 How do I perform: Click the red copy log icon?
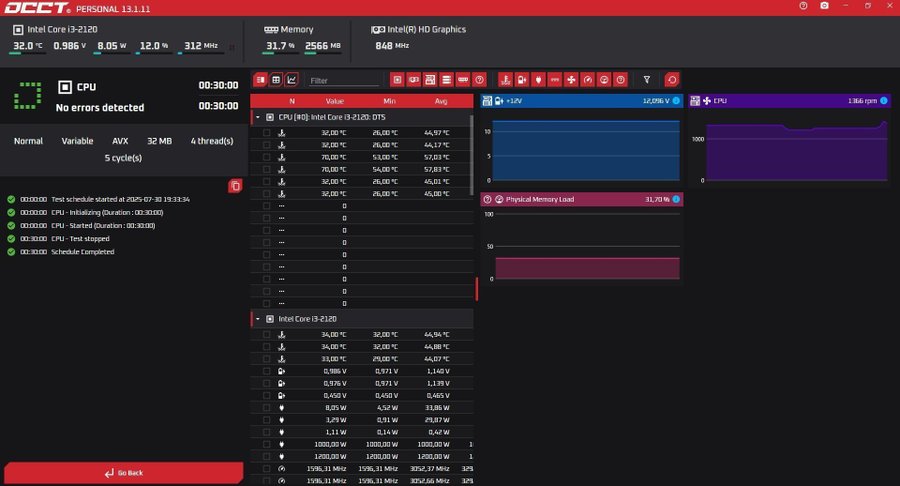point(234,186)
